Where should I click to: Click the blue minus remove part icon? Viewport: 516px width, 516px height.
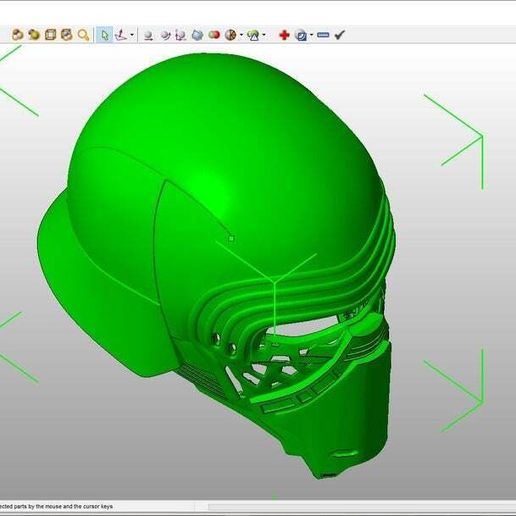(x=323, y=35)
